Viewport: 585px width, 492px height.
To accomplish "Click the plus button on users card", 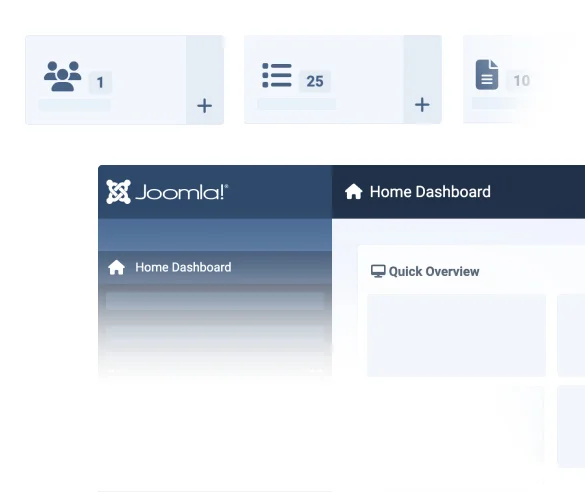I will point(204,106).
